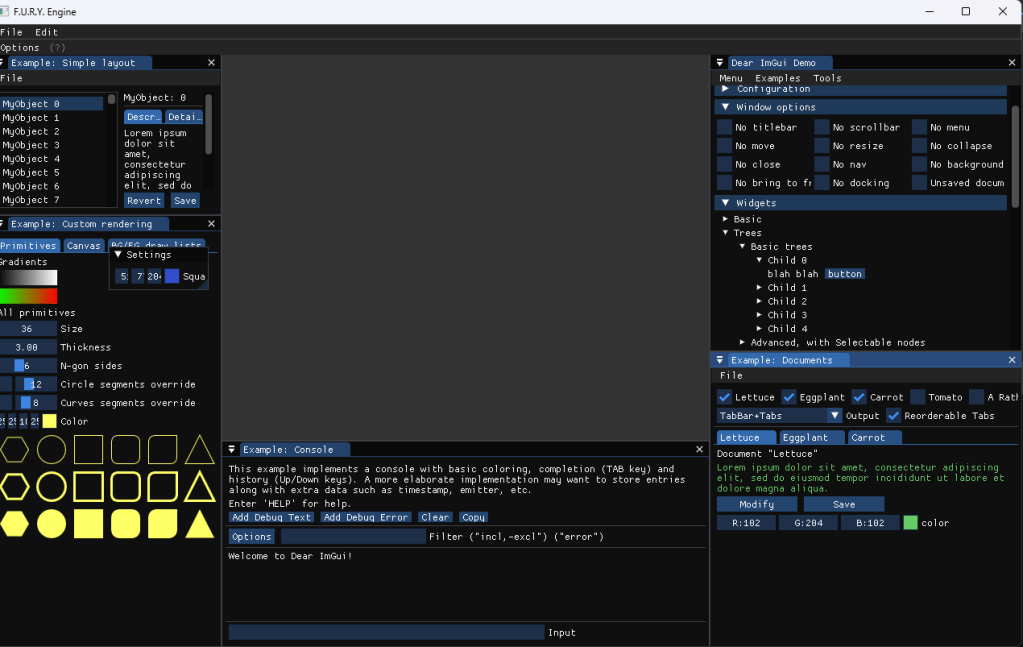Click the (?) help marker next to Options
Screen dimensions: 1023x647
58,47
